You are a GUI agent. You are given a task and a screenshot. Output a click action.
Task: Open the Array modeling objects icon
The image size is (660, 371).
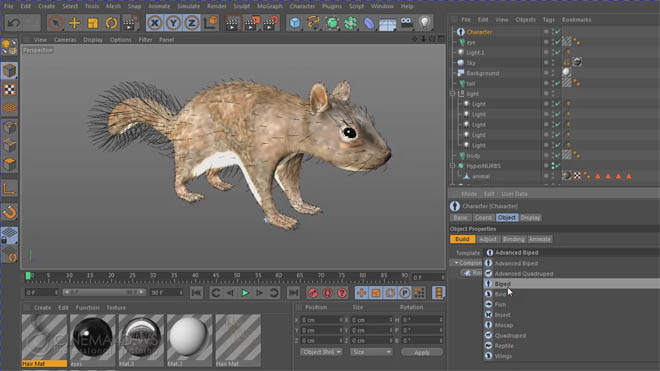[351, 23]
